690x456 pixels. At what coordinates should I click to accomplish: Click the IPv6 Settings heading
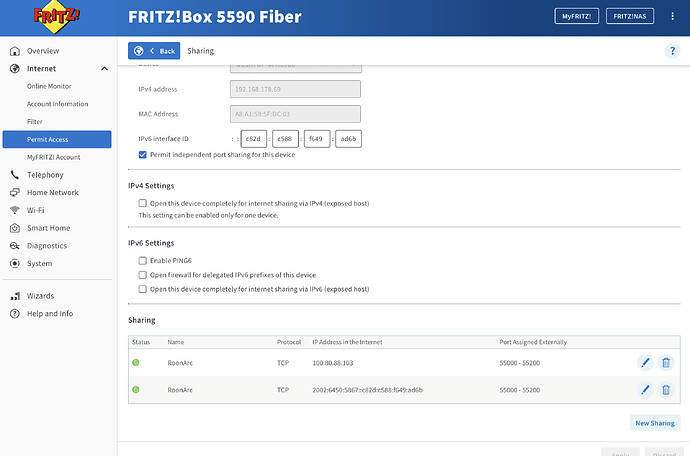(151, 243)
